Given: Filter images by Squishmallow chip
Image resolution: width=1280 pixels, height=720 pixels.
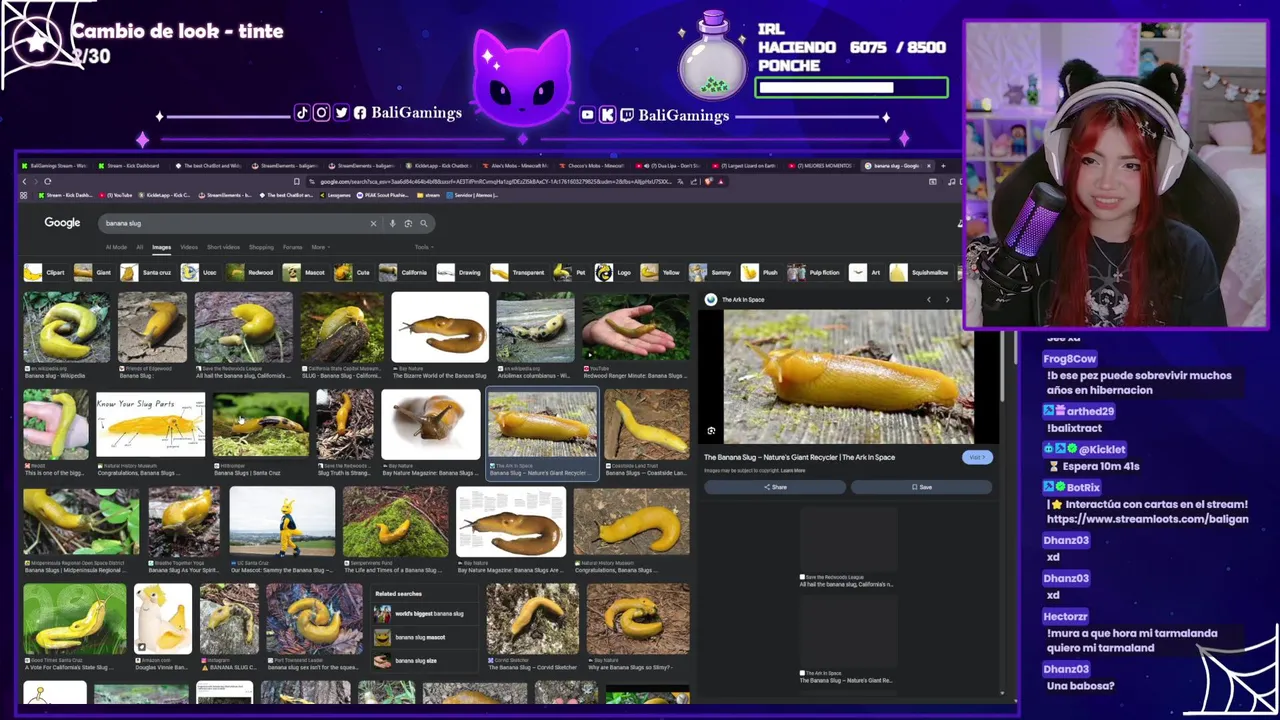Looking at the screenshot, I should [x=919, y=272].
